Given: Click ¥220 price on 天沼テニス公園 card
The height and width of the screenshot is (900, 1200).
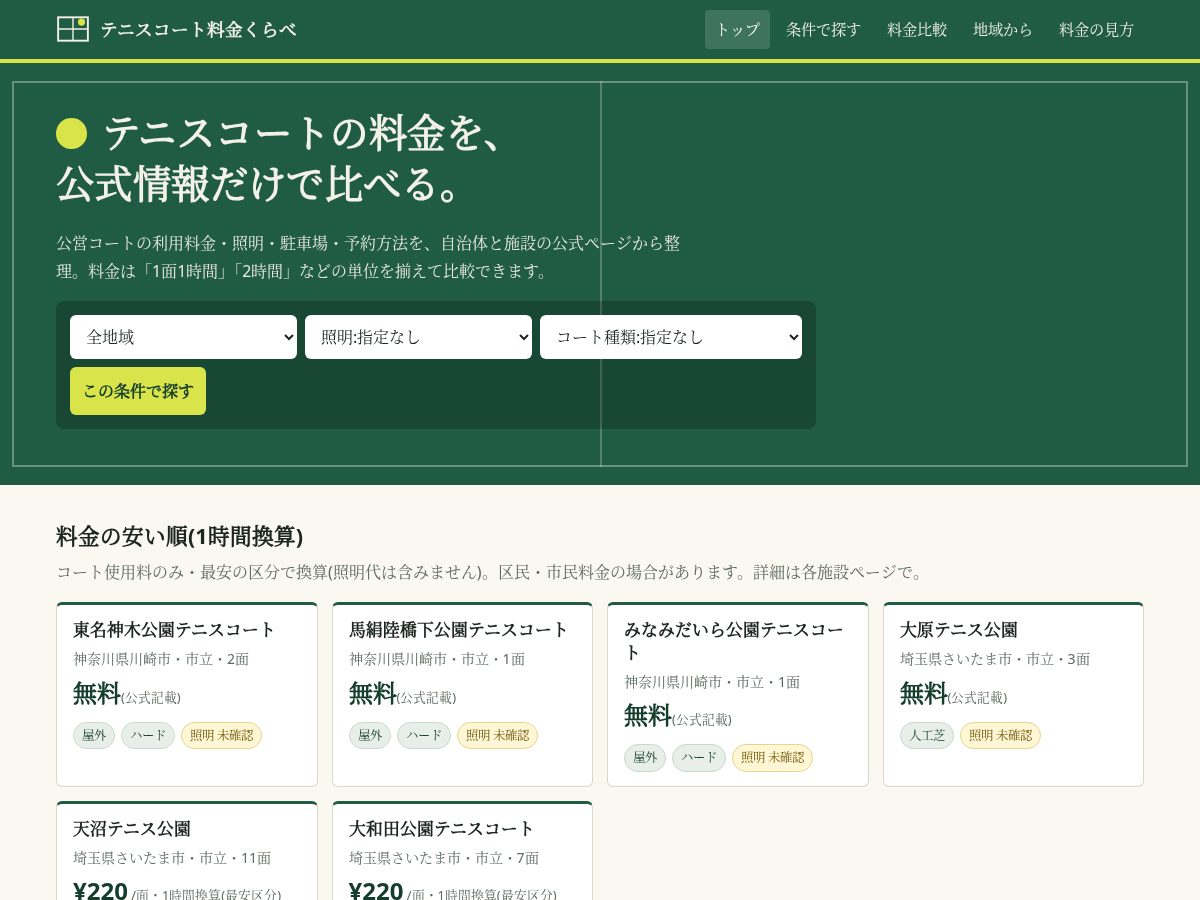Looking at the screenshot, I should (100, 891).
